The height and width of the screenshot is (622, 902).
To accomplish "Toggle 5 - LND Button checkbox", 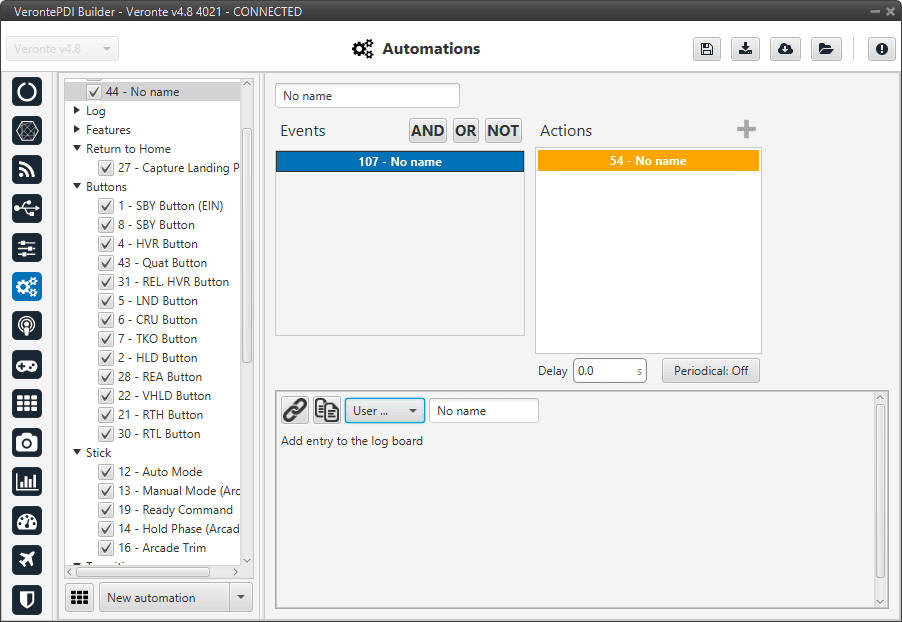I will (106, 301).
